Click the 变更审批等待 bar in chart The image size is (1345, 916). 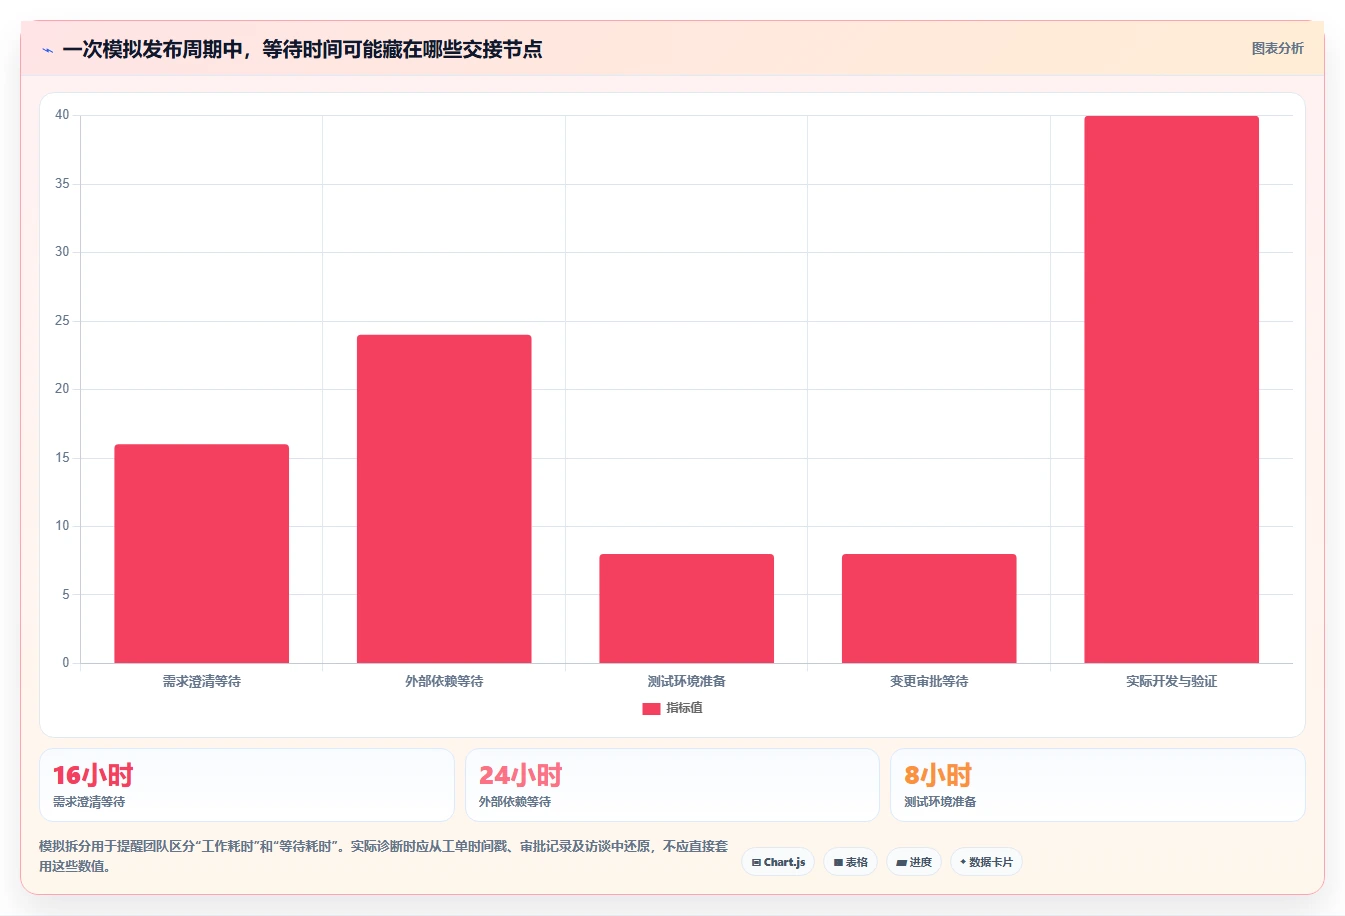[x=929, y=608]
